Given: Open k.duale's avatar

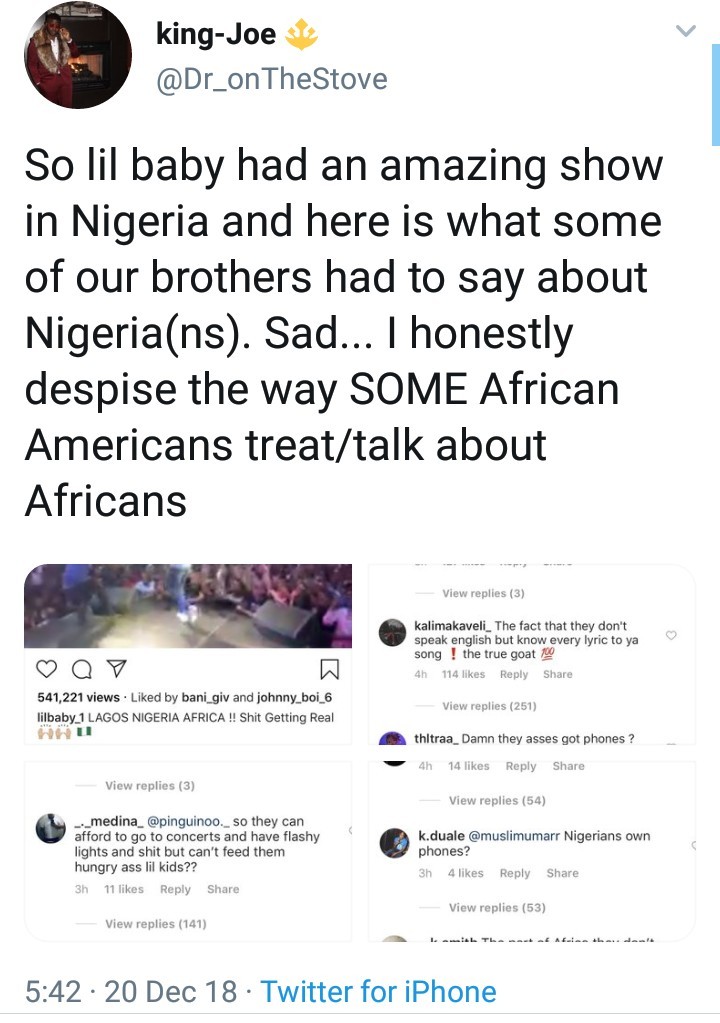Looking at the screenshot, I should pyautogui.click(x=392, y=842).
